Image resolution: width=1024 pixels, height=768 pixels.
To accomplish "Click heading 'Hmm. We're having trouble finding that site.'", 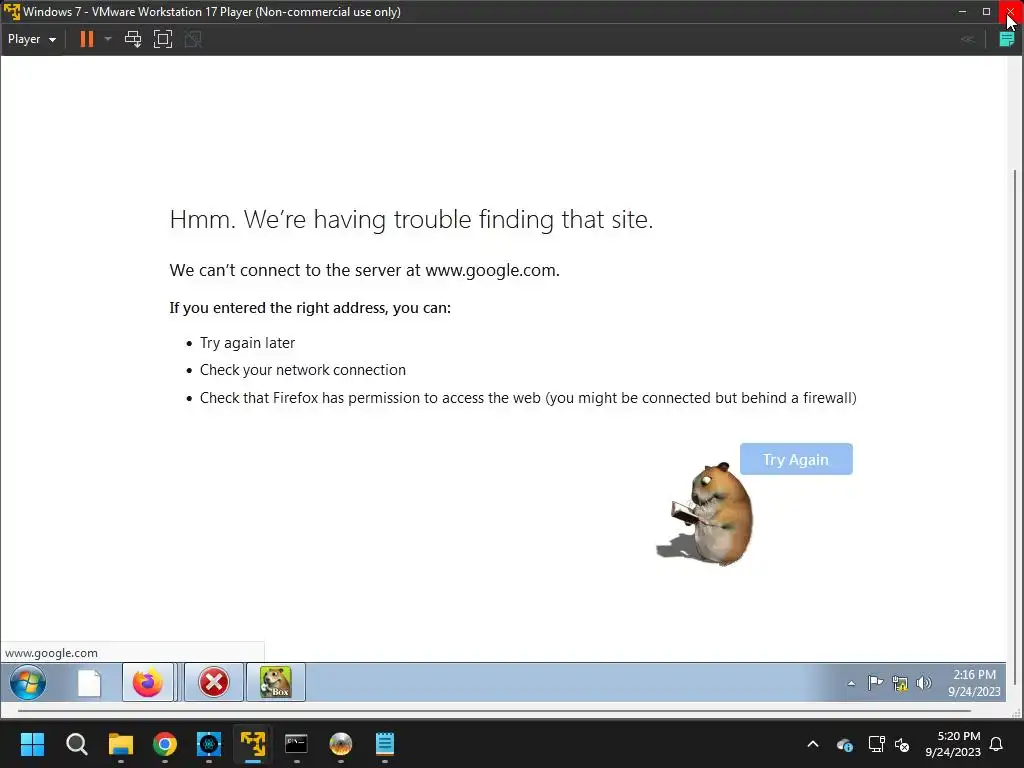I will point(411,219).
